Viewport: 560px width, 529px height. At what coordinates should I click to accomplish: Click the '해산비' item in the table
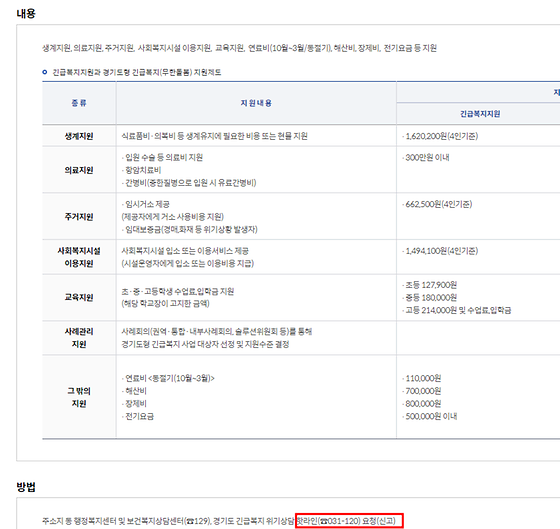(x=135, y=391)
